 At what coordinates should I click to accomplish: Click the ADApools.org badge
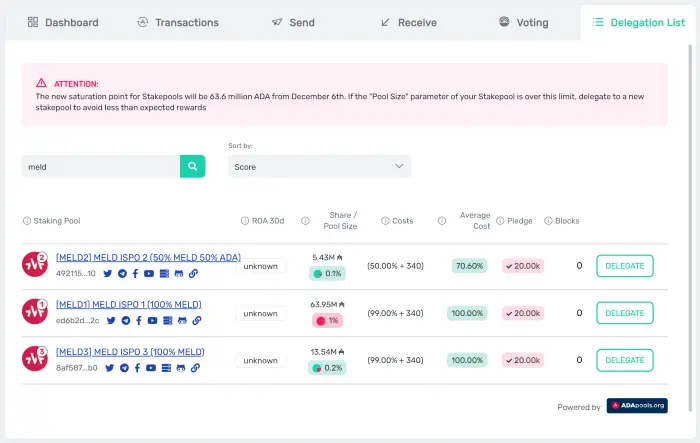click(637, 405)
